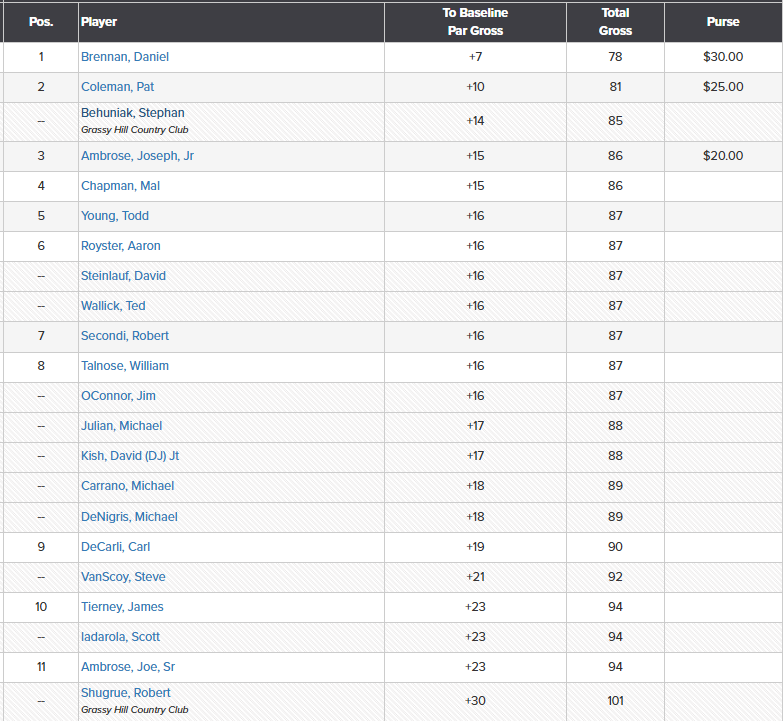Select Wallick, Ted player name
Screen dimensions: 784x721
tap(113, 306)
